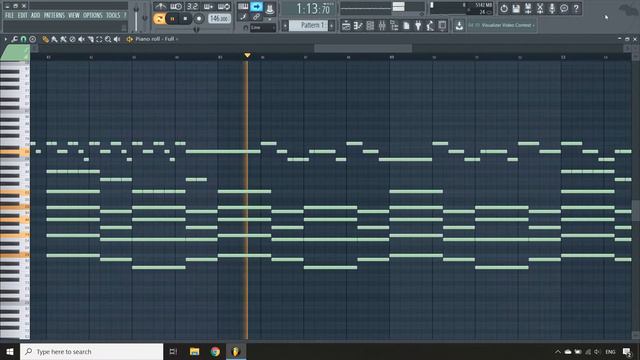Open the OPTIONS menu
The height and width of the screenshot is (360, 640).
point(93,16)
